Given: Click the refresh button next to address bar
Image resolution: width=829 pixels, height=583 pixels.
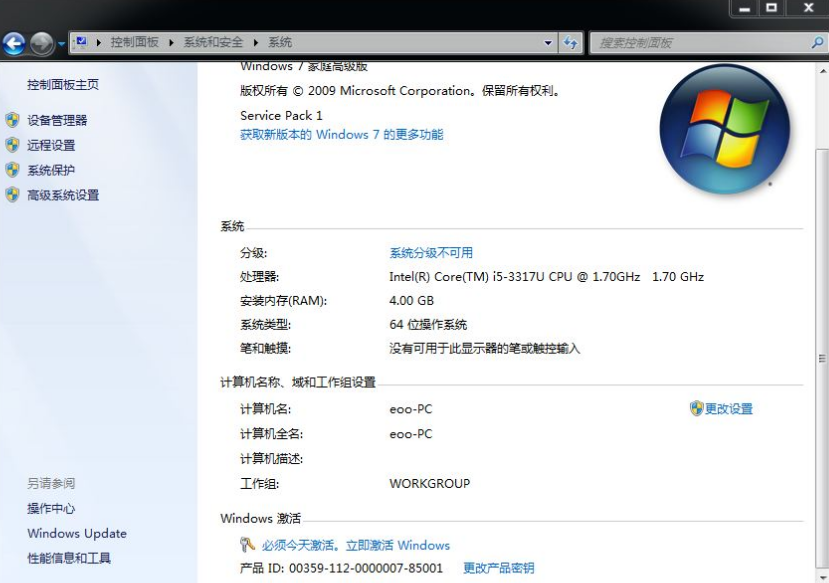Looking at the screenshot, I should click(x=571, y=43).
